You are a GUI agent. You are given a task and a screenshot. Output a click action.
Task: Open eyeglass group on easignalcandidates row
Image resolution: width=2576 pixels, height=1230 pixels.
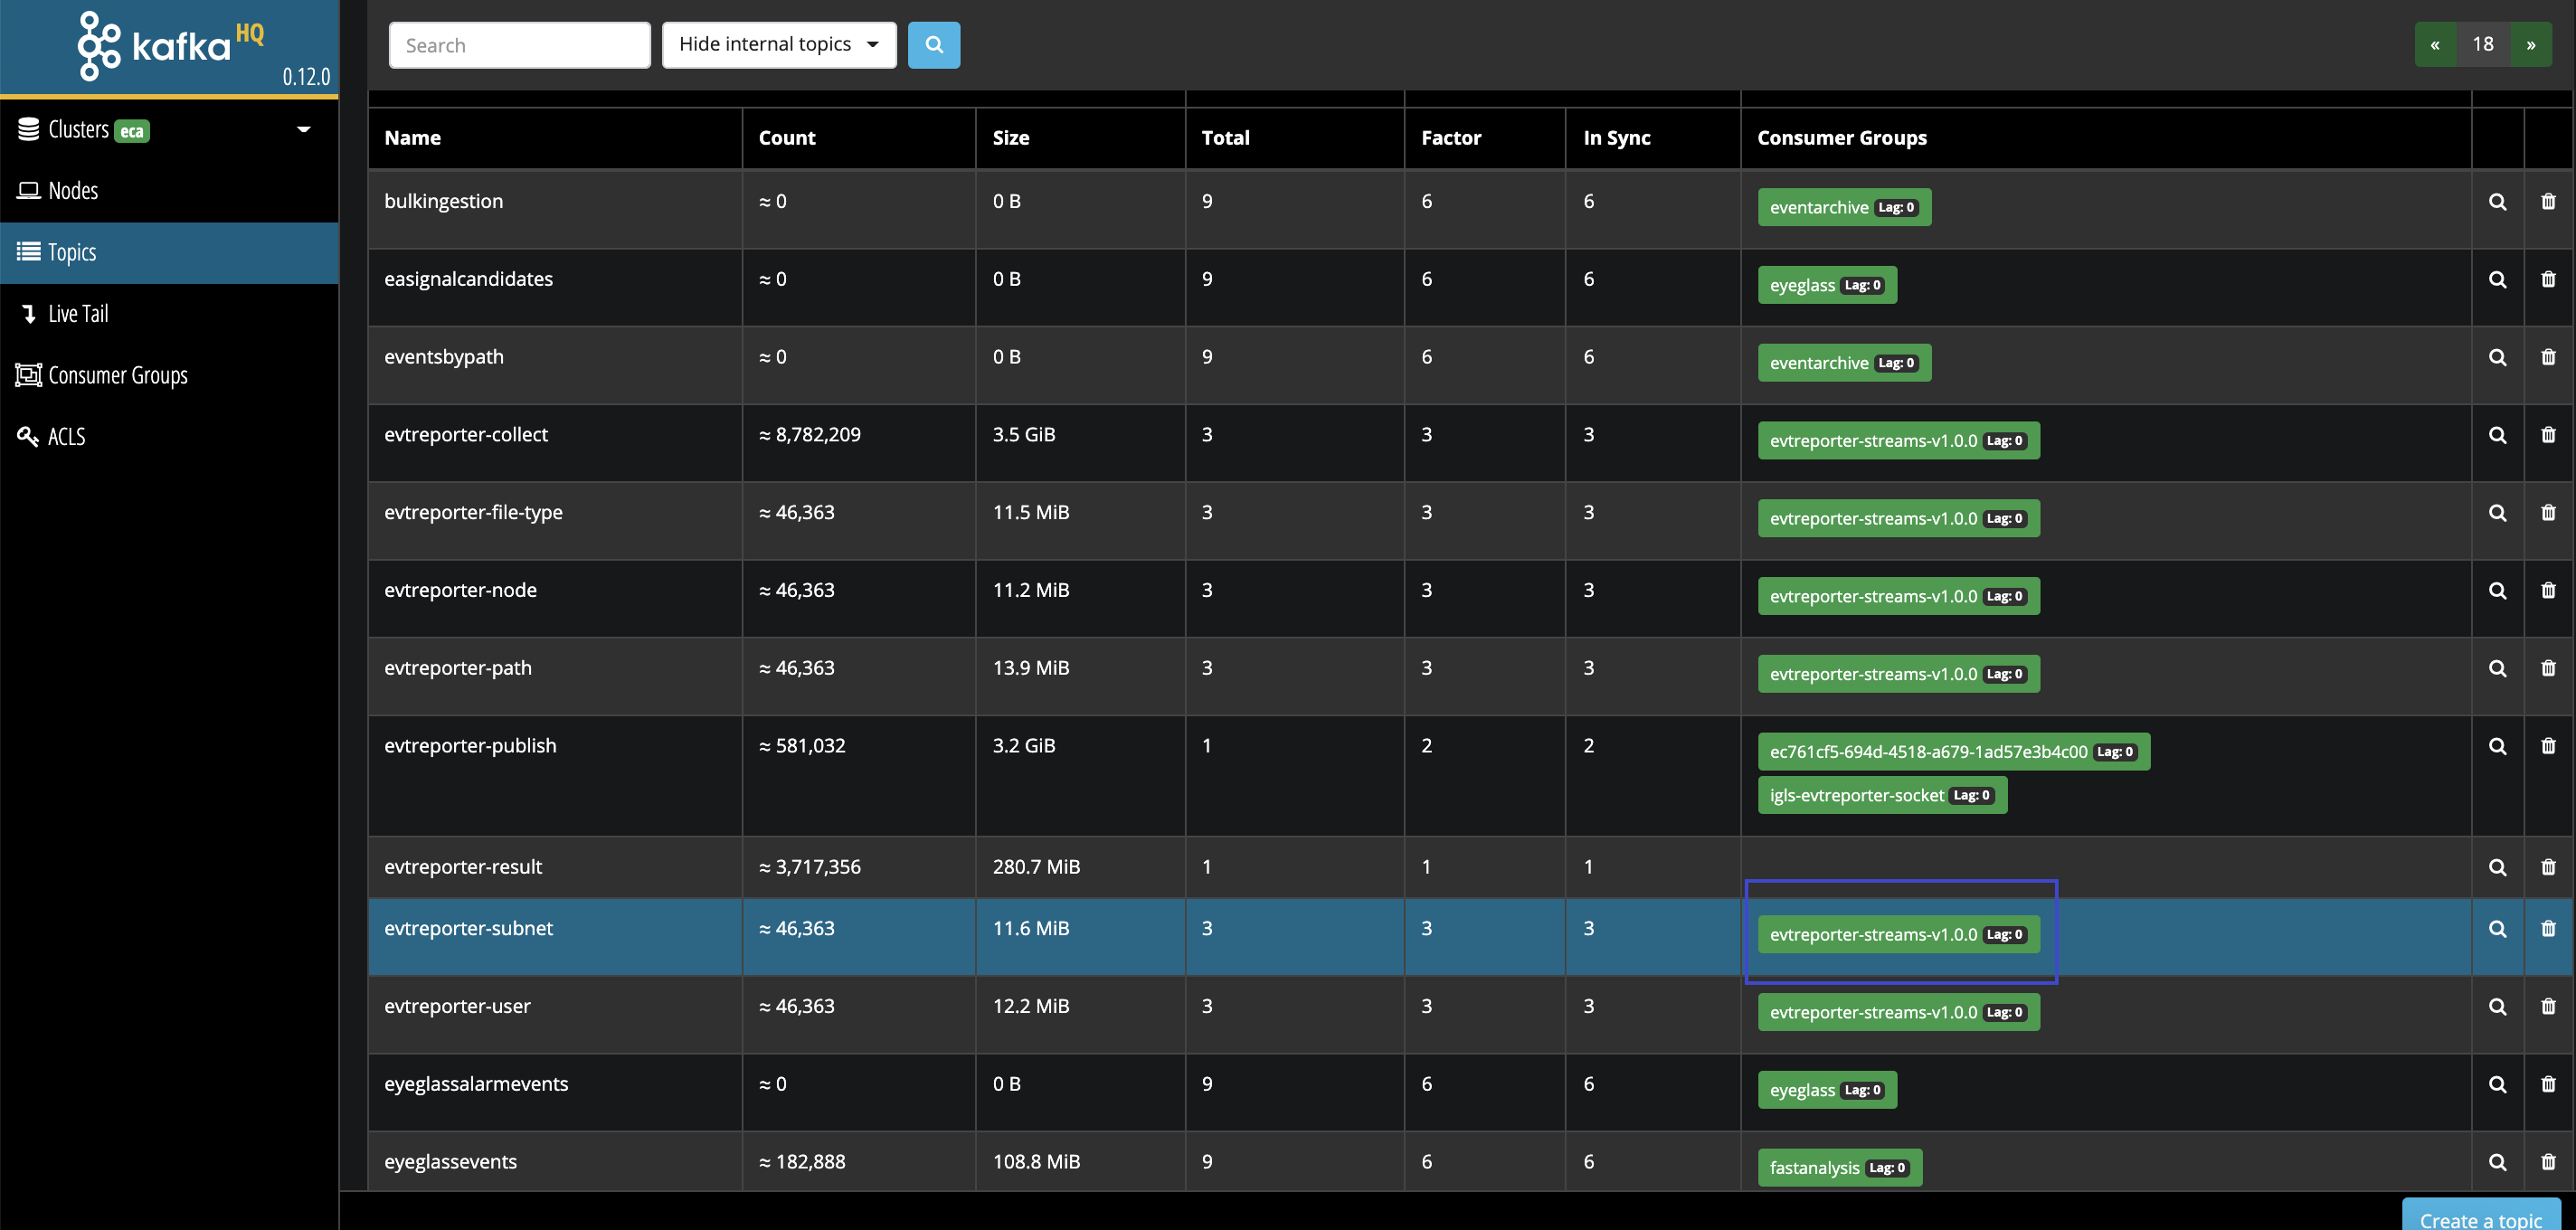pyautogui.click(x=1827, y=286)
